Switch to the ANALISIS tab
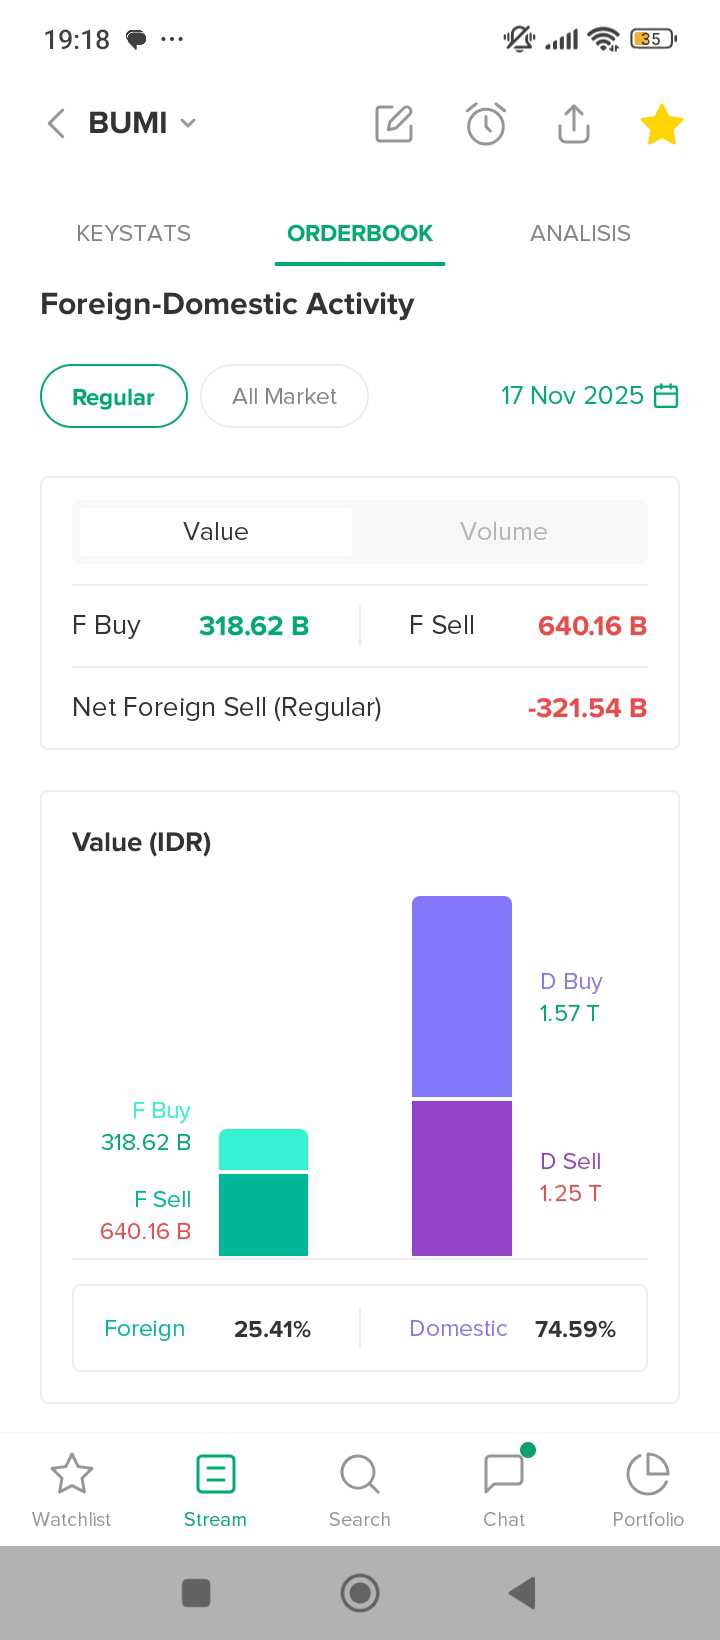 pyautogui.click(x=580, y=233)
